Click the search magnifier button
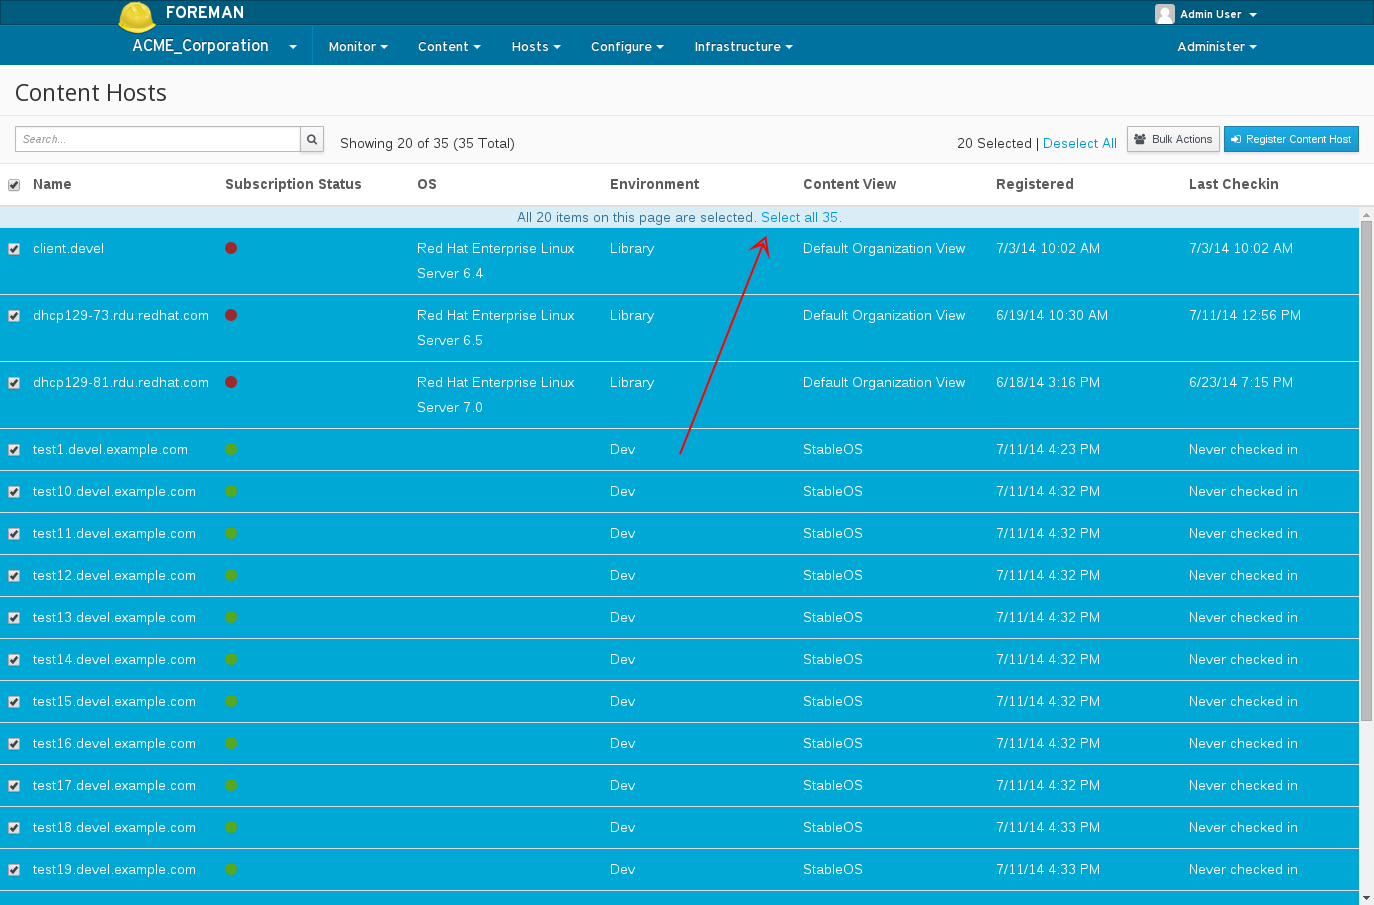The width and height of the screenshot is (1374, 905). [312, 139]
